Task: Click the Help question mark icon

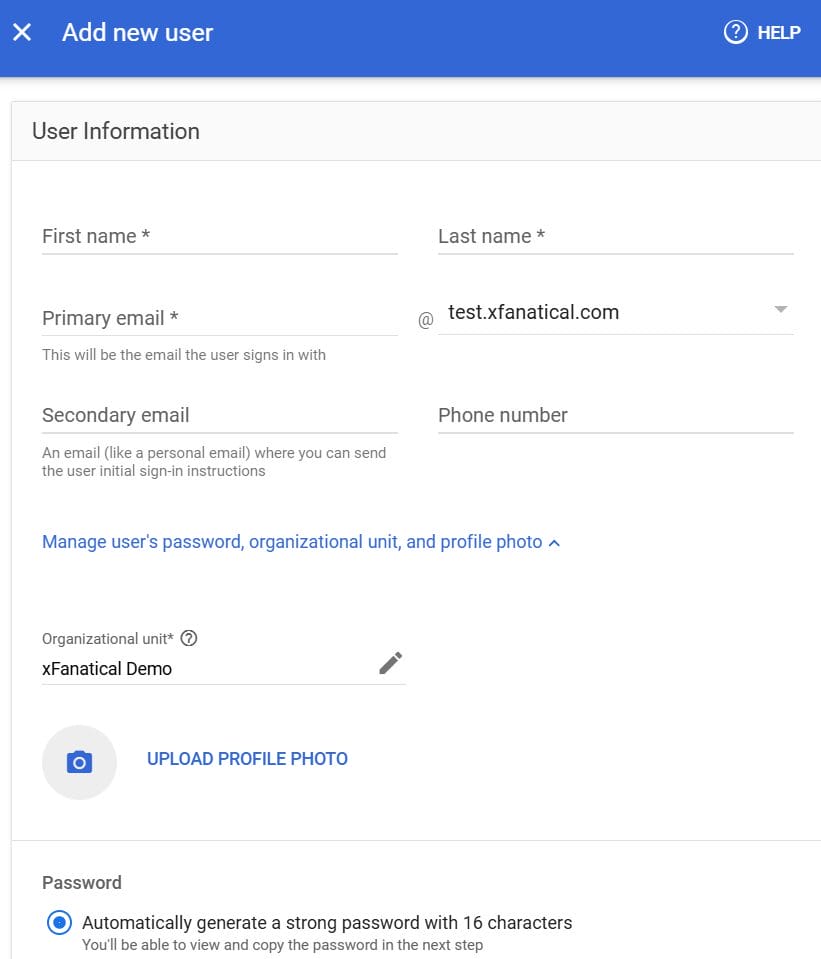Action: click(736, 32)
